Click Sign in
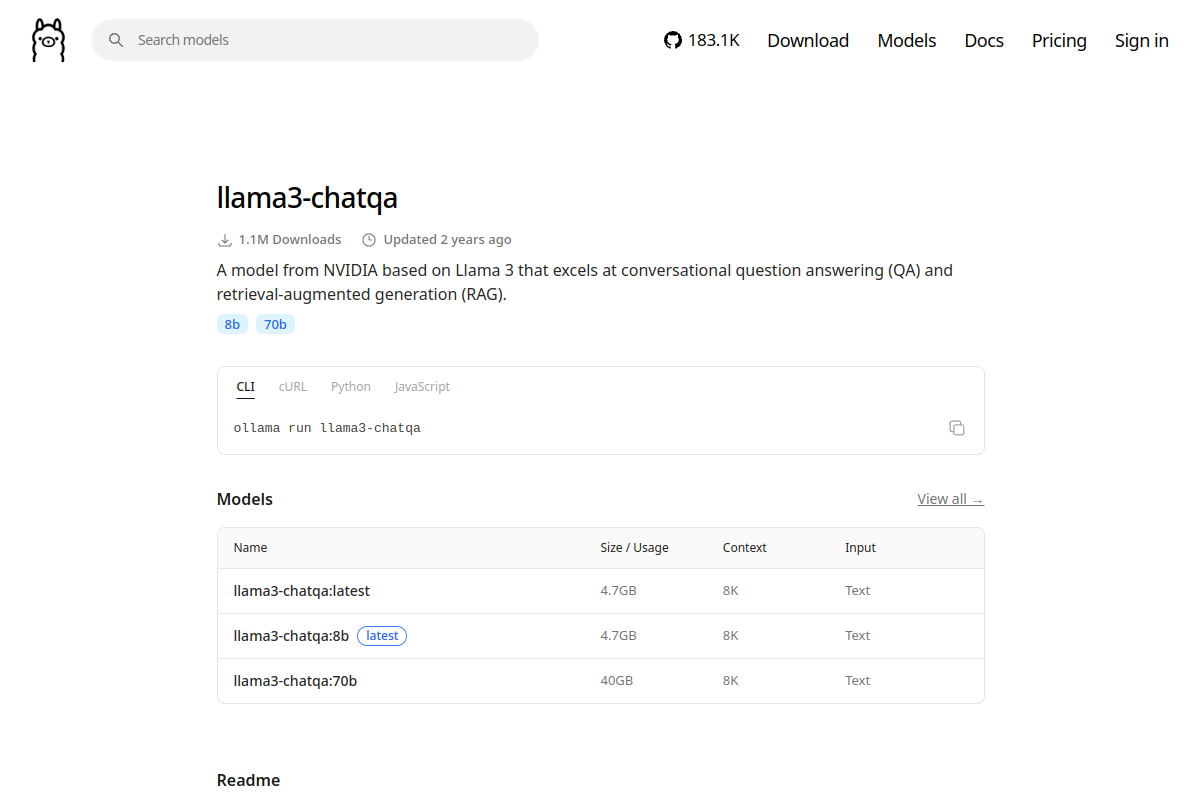Viewport: 1200px width, 800px height. [x=1142, y=40]
